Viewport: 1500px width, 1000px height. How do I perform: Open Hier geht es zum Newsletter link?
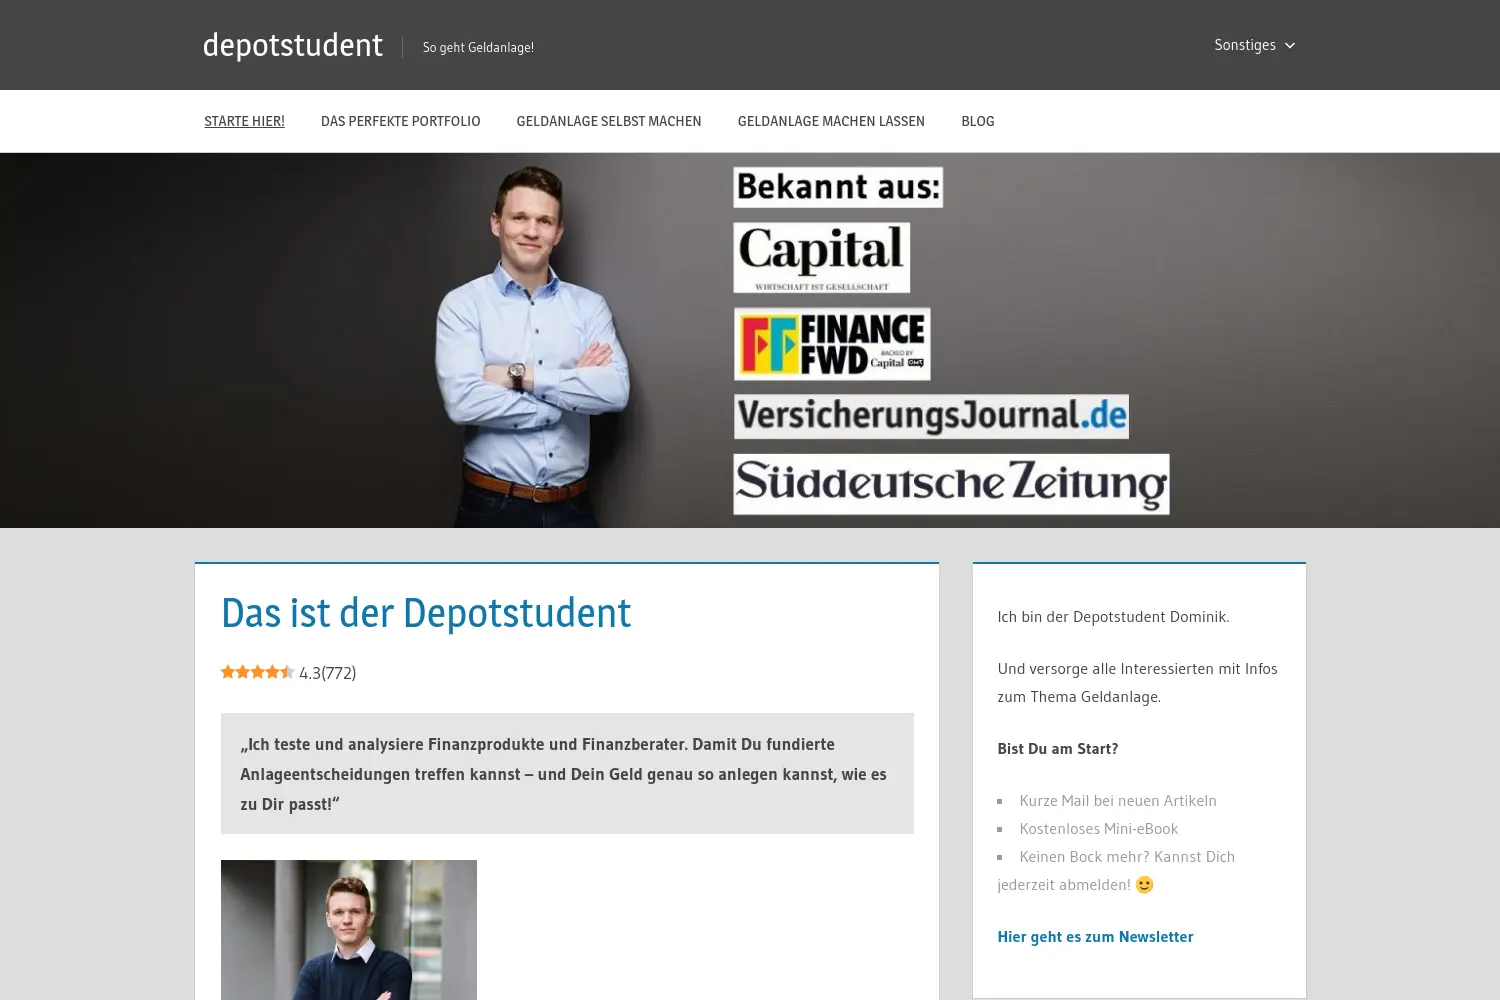1095,937
